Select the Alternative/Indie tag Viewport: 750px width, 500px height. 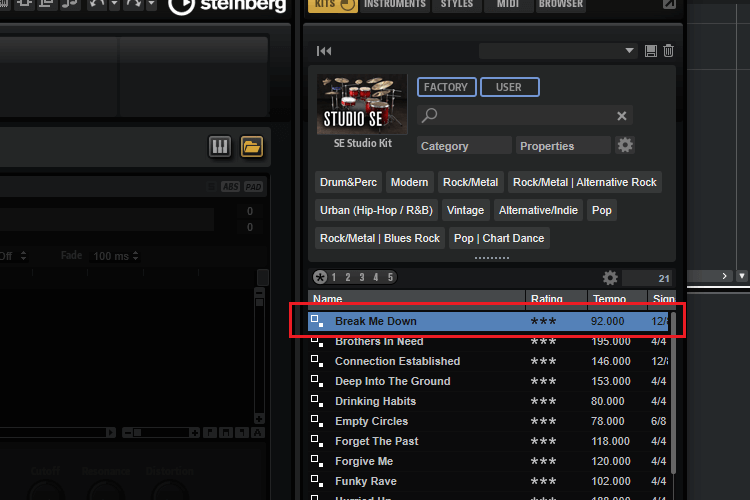click(x=538, y=210)
